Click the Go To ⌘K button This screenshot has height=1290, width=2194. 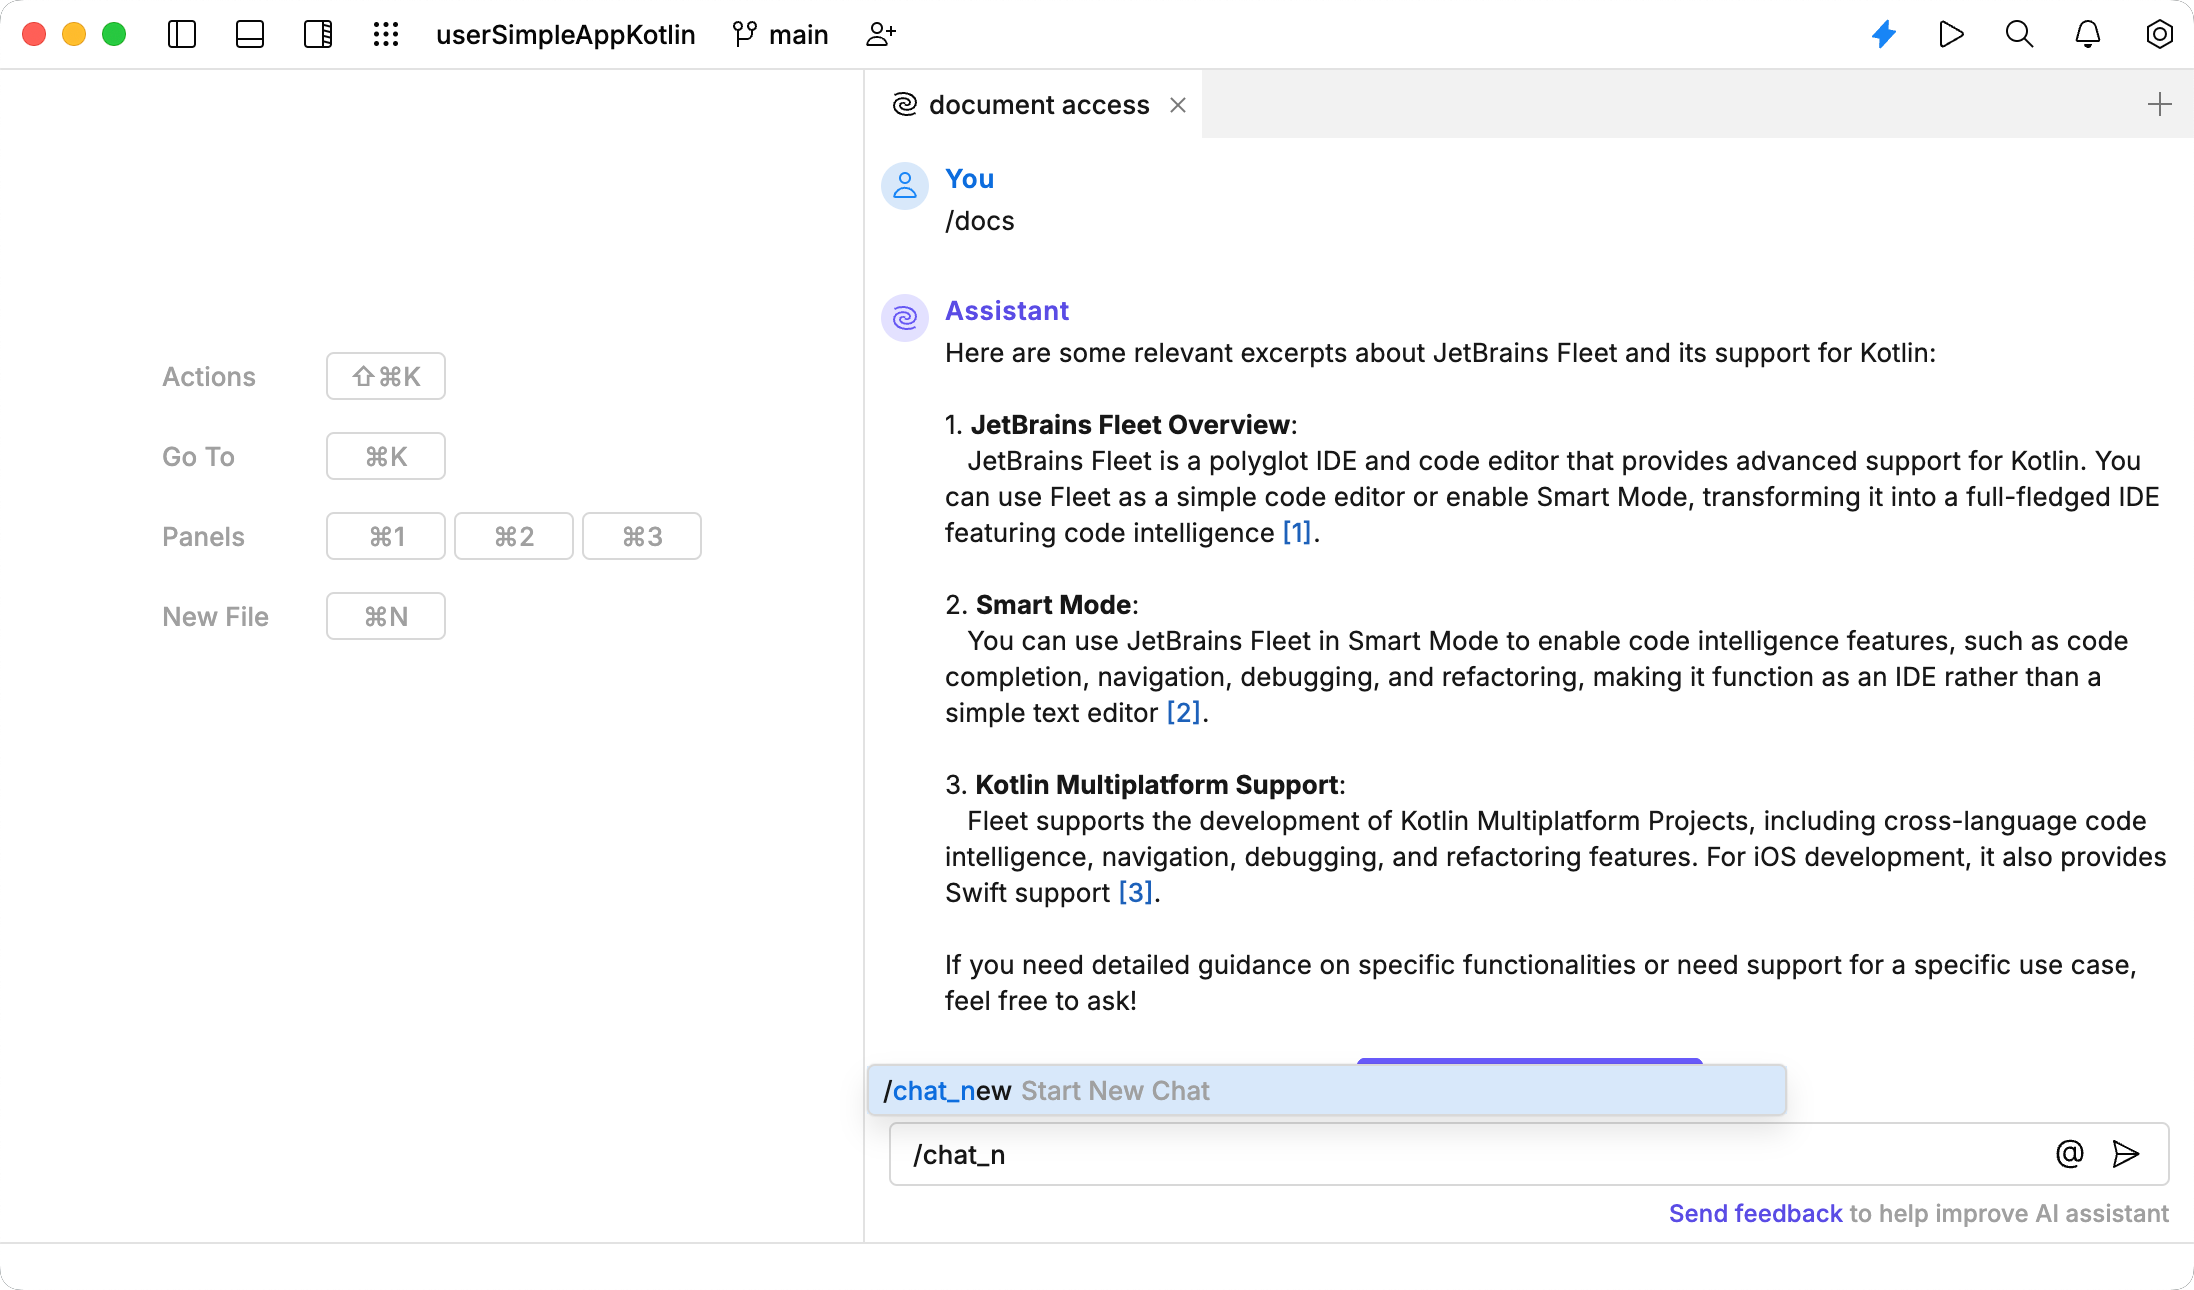click(386, 456)
